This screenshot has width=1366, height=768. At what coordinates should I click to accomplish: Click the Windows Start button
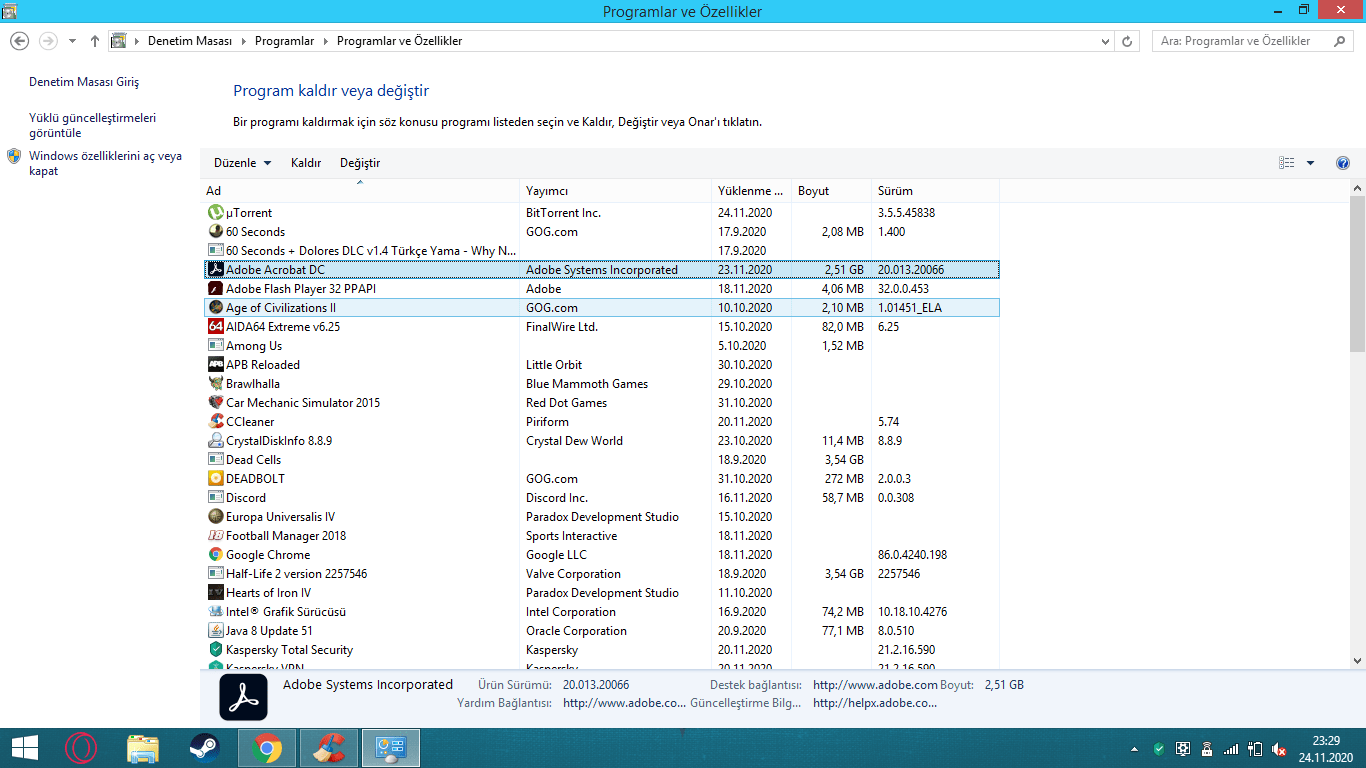pyautogui.click(x=24, y=748)
